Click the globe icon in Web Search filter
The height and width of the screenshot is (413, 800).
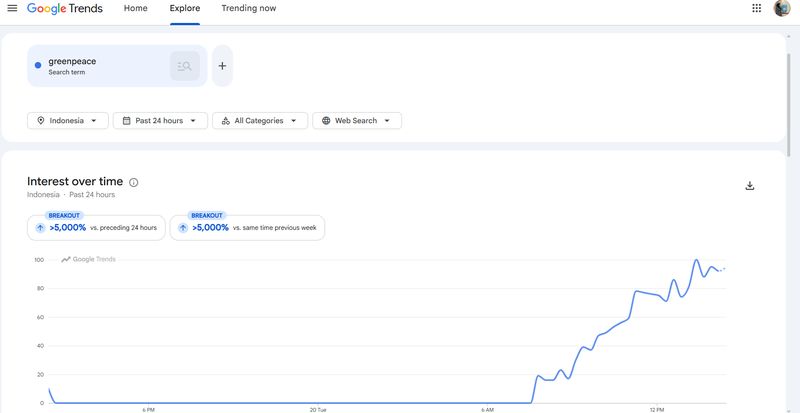326,120
